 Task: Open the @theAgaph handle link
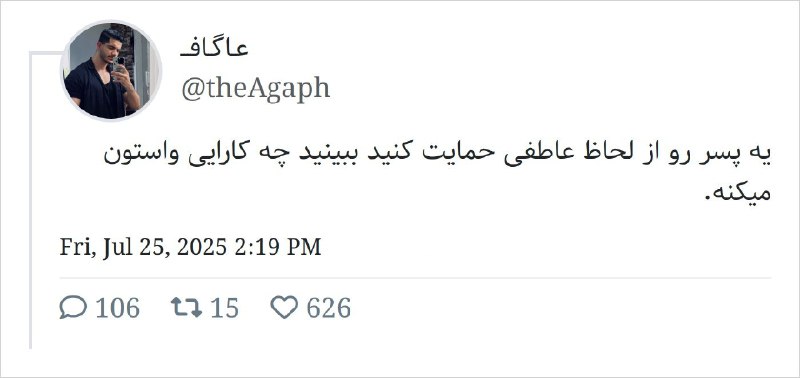click(x=255, y=89)
